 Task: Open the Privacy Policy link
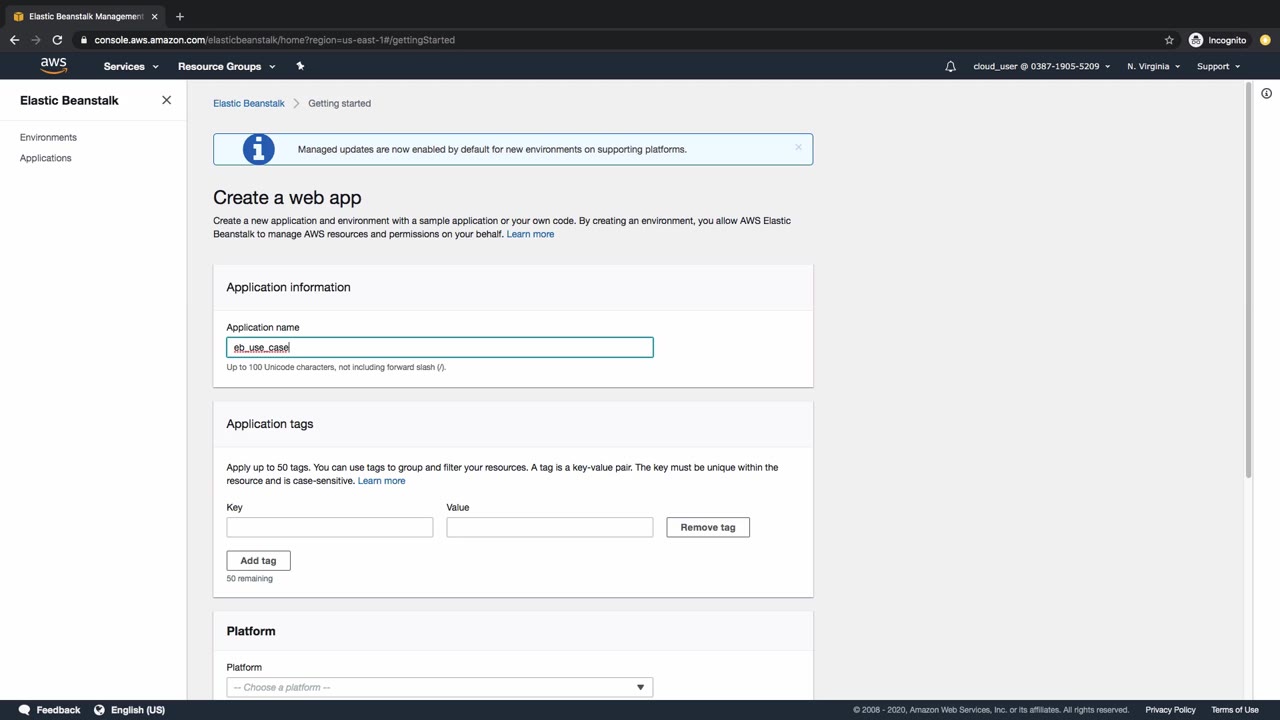1170,710
